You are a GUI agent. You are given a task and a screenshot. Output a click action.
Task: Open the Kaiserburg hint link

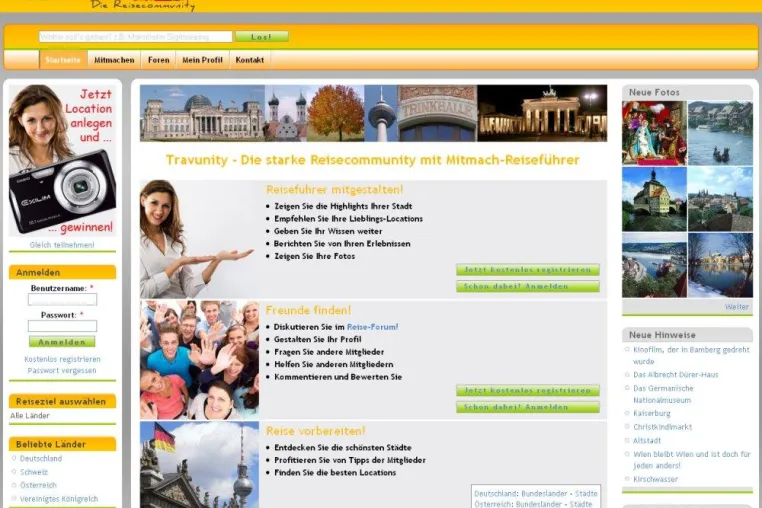652,413
